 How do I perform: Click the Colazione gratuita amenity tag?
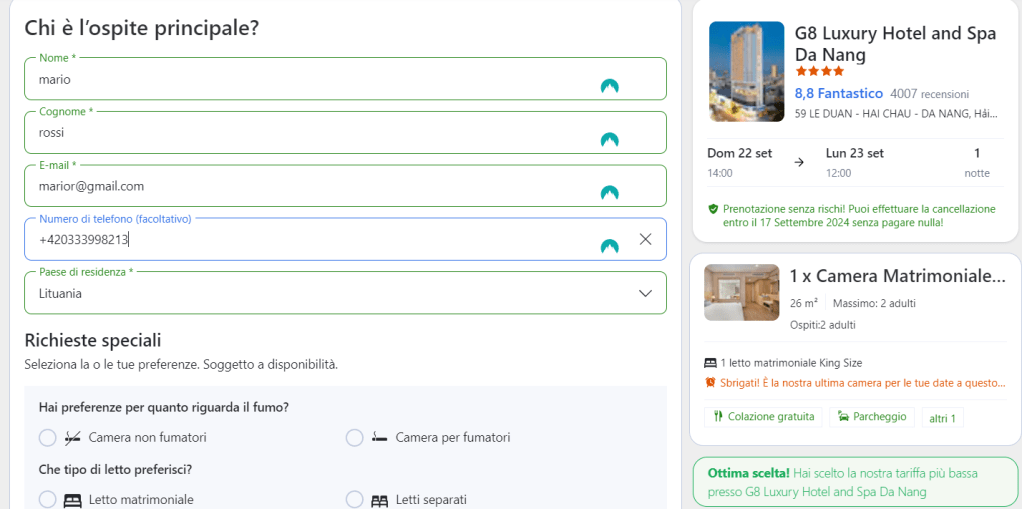(x=764, y=416)
